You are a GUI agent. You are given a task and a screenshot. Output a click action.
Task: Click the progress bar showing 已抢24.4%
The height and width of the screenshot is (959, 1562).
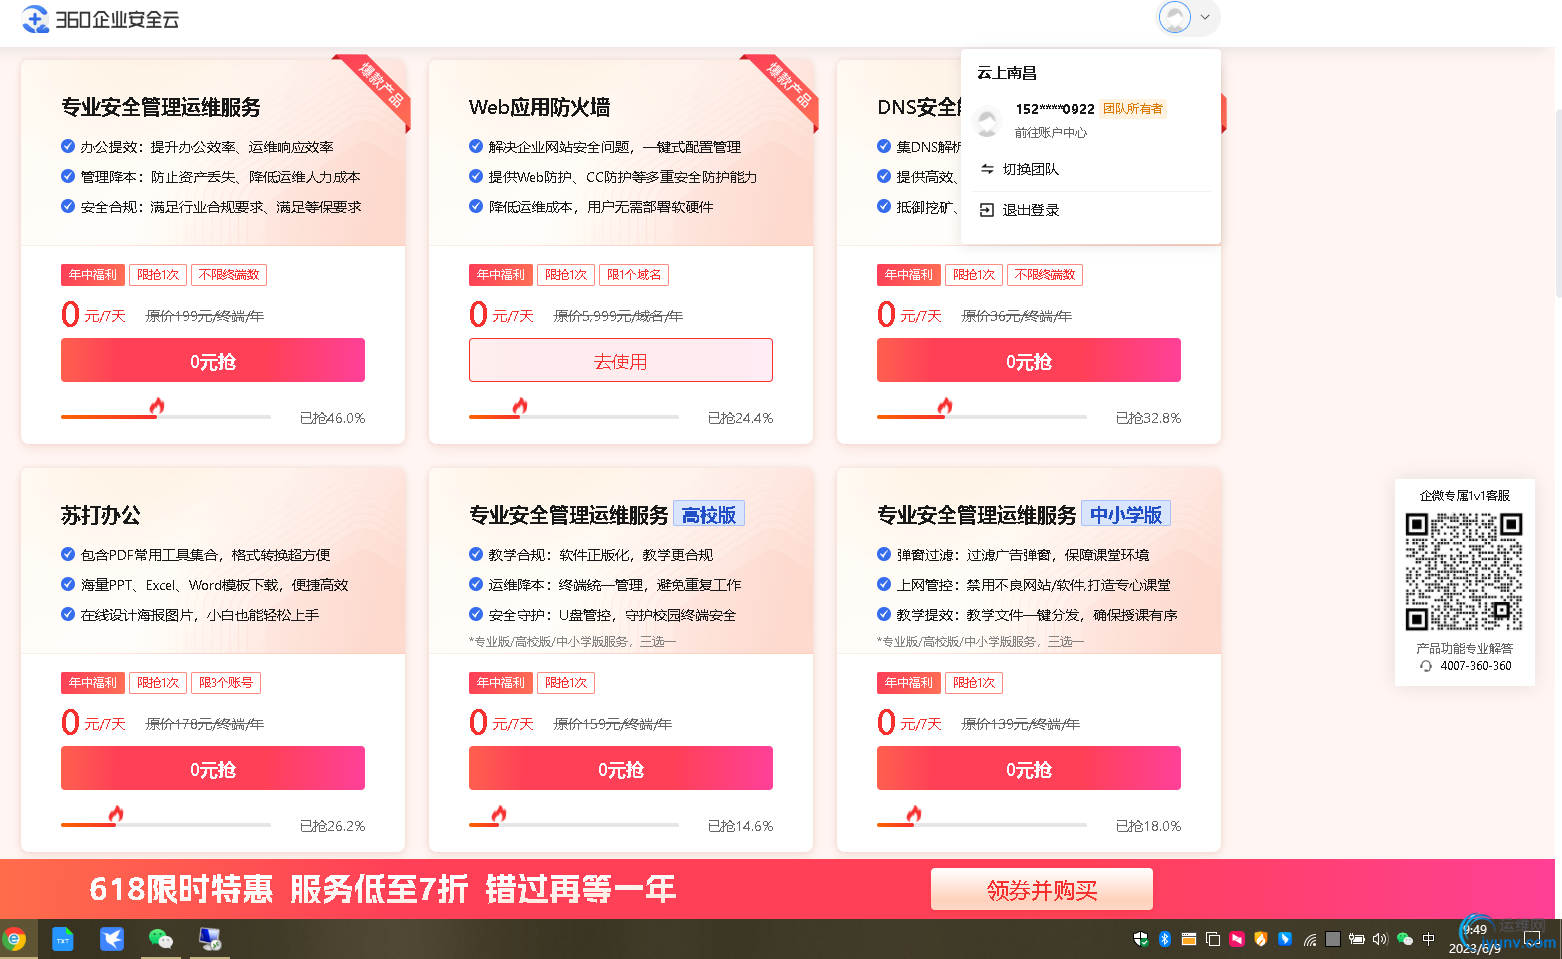click(x=574, y=417)
